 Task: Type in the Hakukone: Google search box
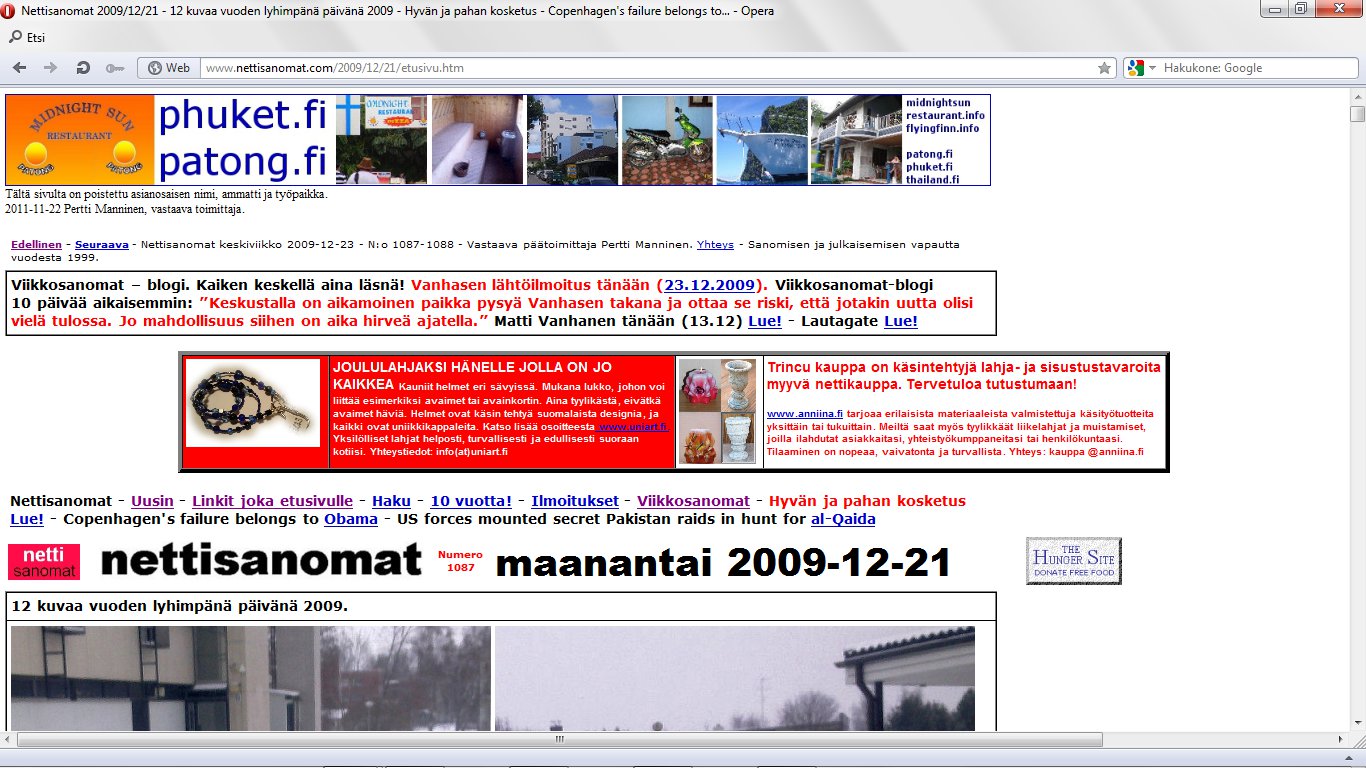coord(1250,68)
